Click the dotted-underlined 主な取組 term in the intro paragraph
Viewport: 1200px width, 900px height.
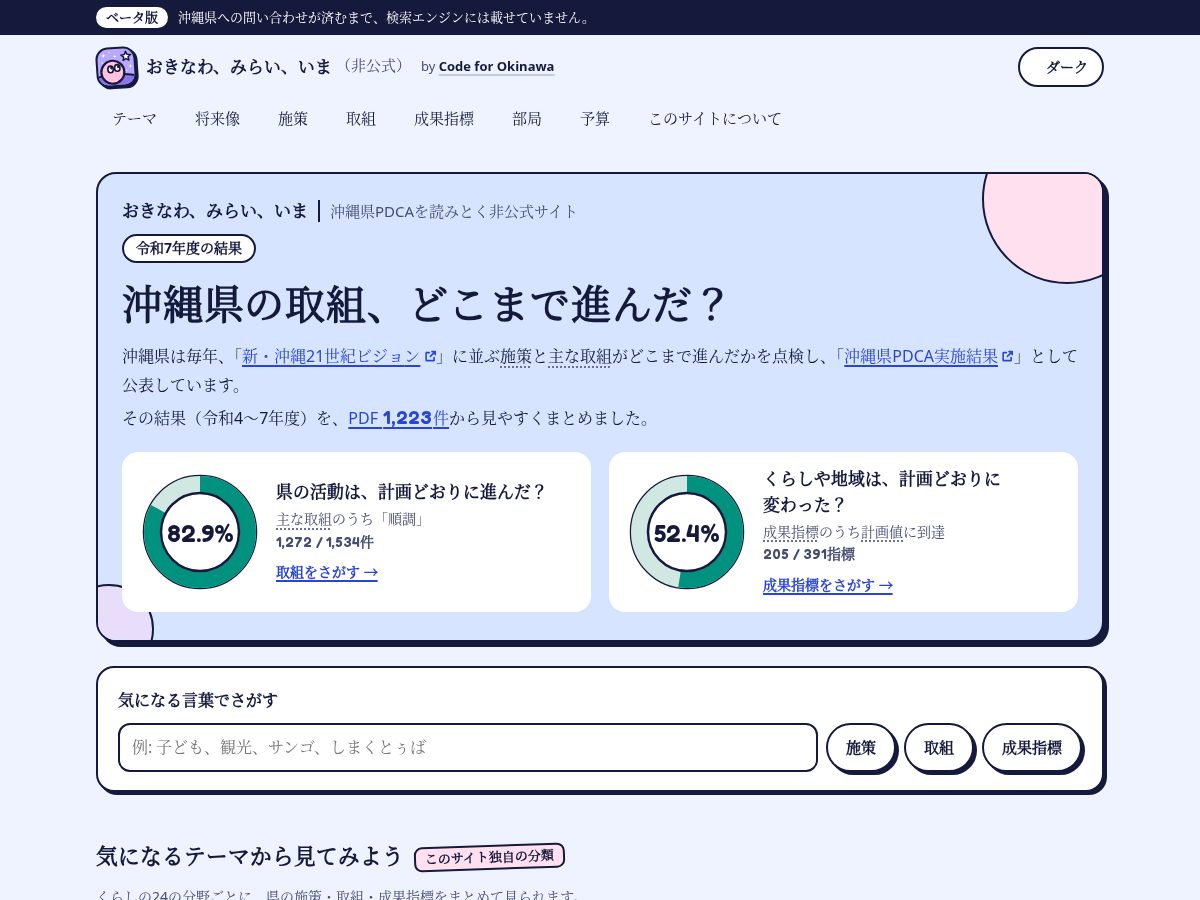[x=579, y=356]
